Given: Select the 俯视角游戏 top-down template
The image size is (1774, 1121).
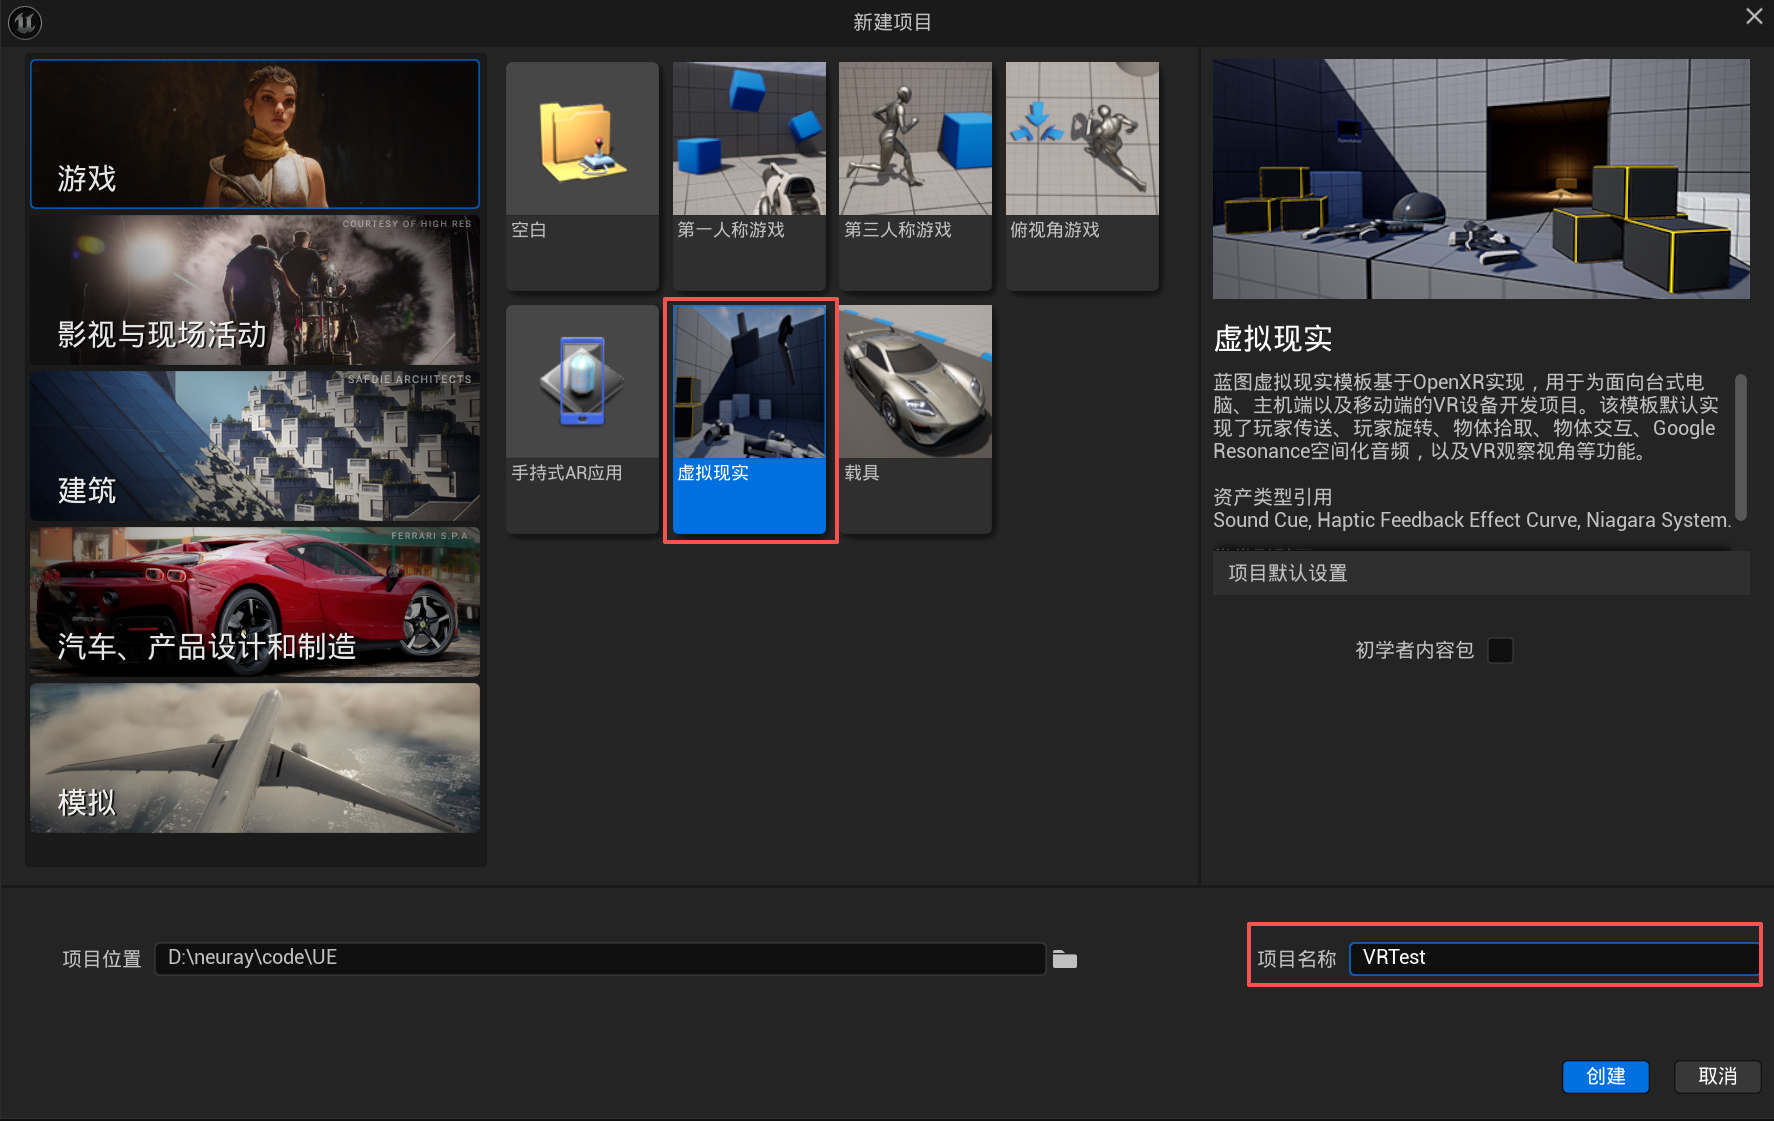Looking at the screenshot, I should (1082, 140).
